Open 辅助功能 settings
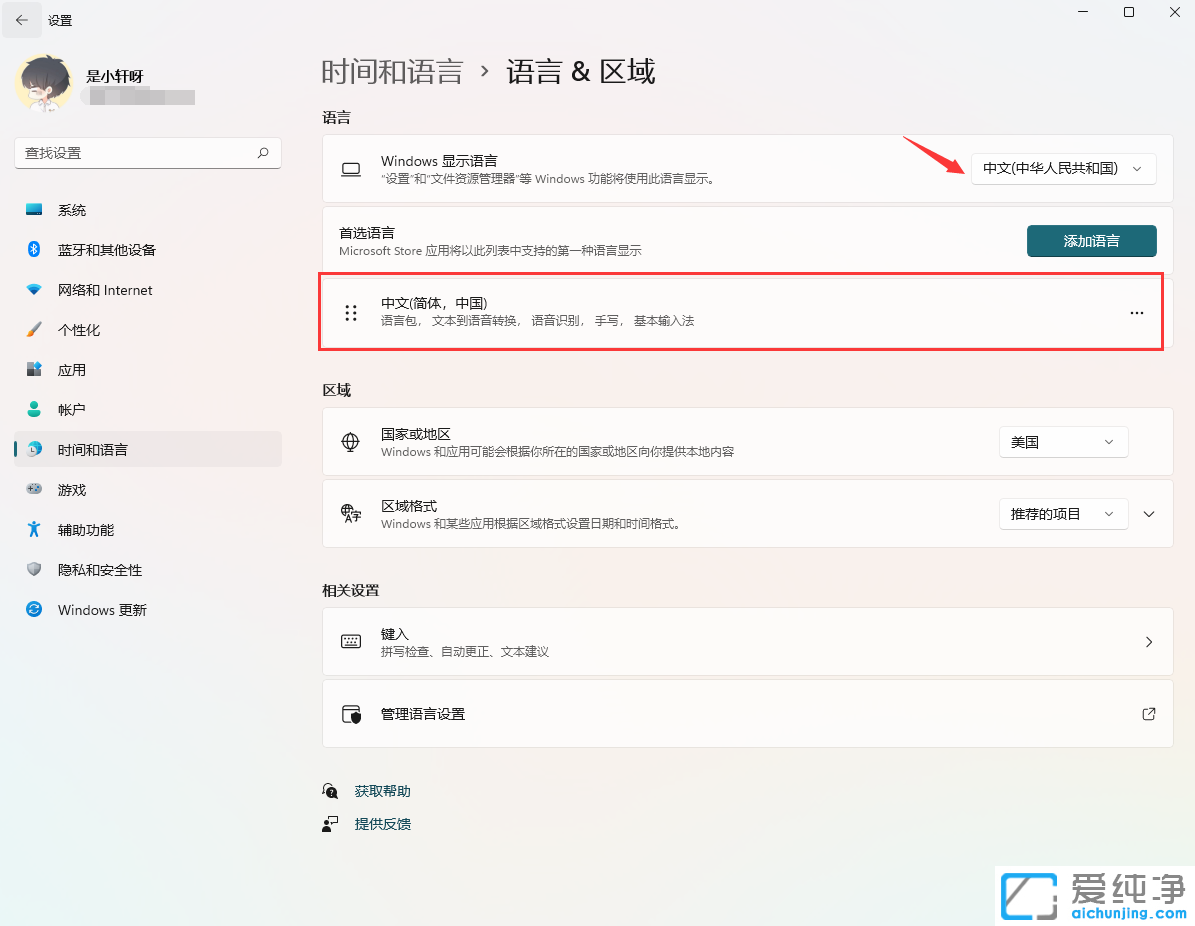The height and width of the screenshot is (926, 1195). [x=148, y=530]
